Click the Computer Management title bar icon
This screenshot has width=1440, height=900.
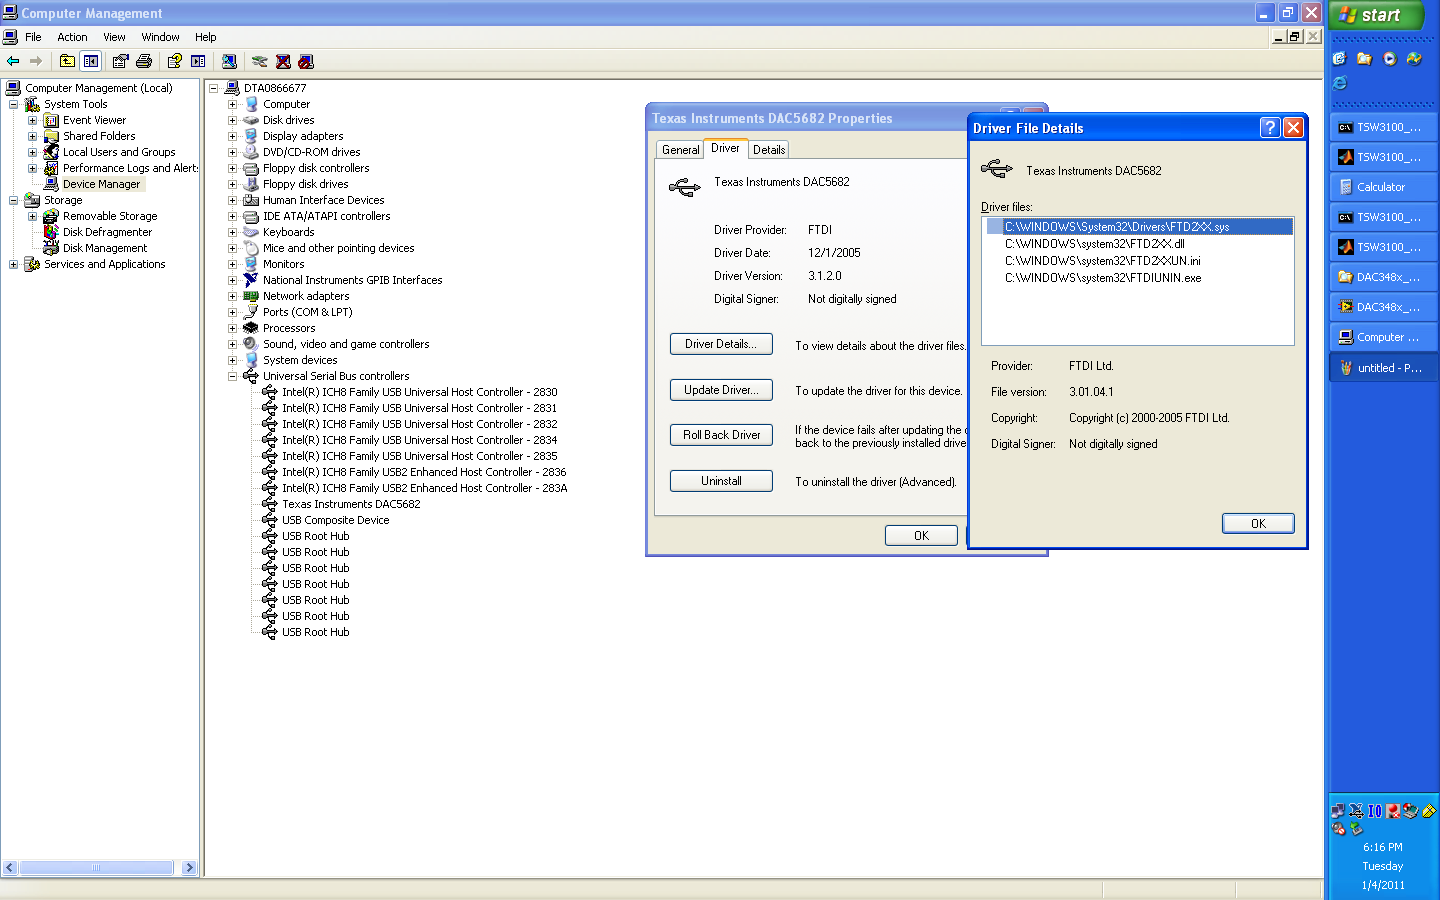click(x=10, y=13)
